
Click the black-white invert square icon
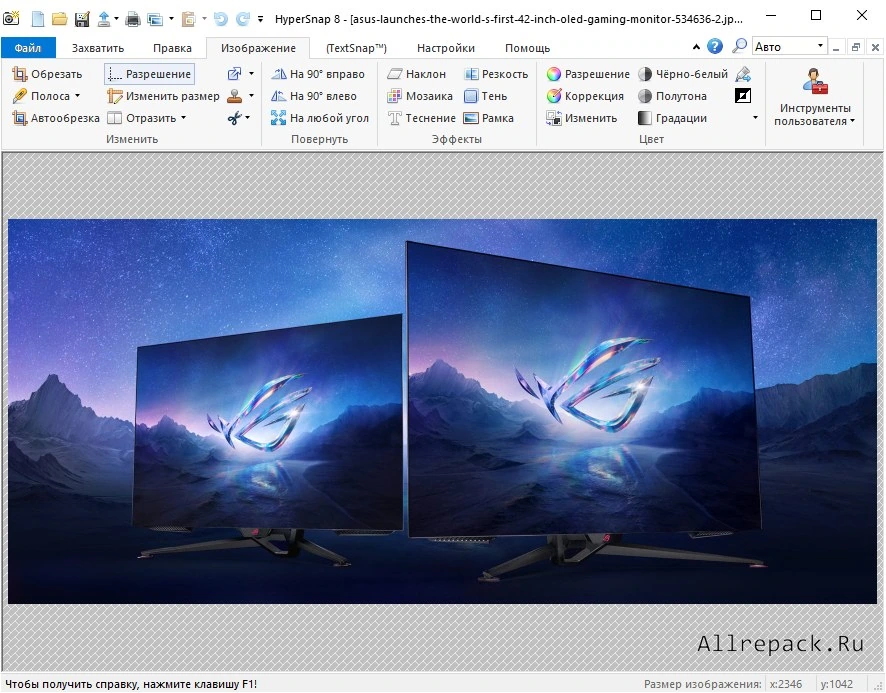(743, 96)
